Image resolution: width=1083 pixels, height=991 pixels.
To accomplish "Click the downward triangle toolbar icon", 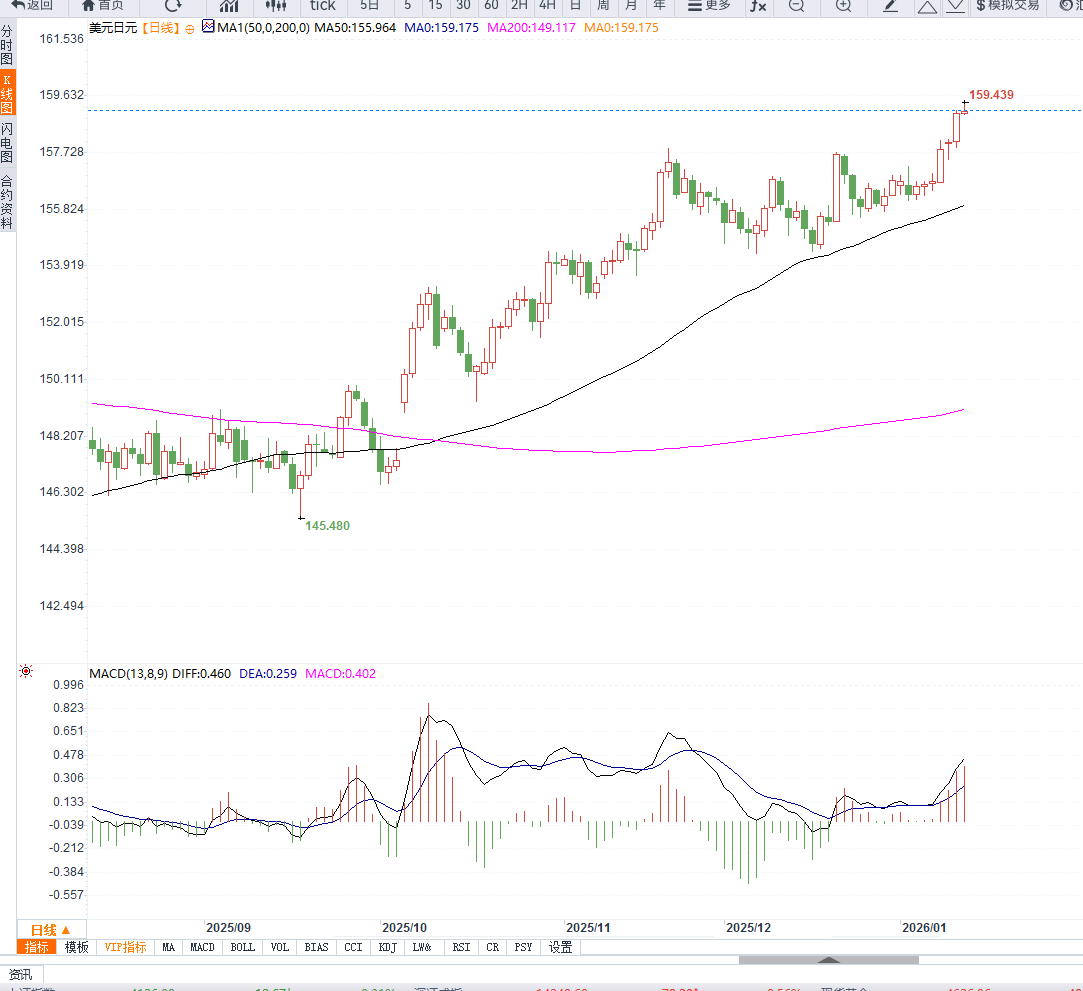I will click(x=955, y=7).
